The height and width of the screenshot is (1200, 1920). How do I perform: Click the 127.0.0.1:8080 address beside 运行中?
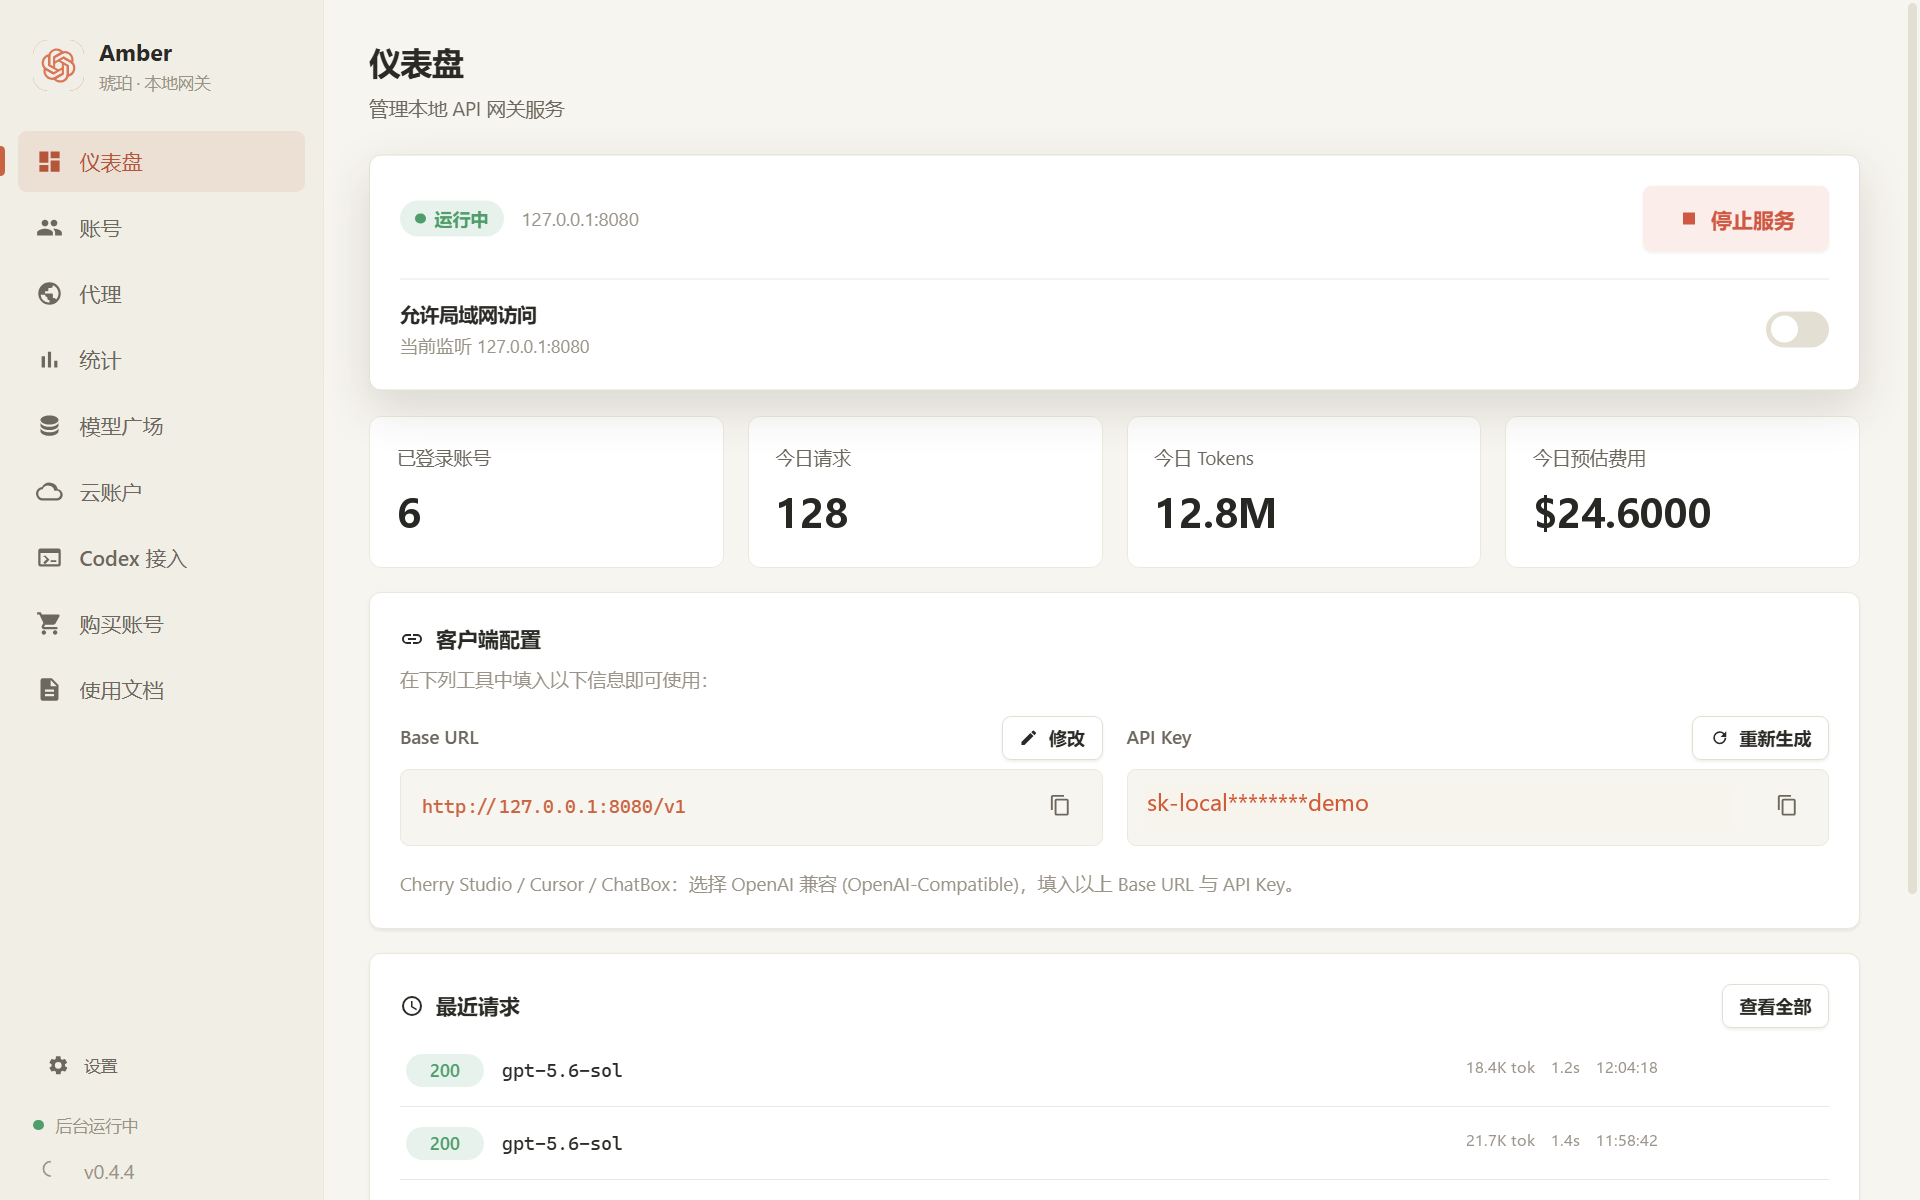click(580, 219)
